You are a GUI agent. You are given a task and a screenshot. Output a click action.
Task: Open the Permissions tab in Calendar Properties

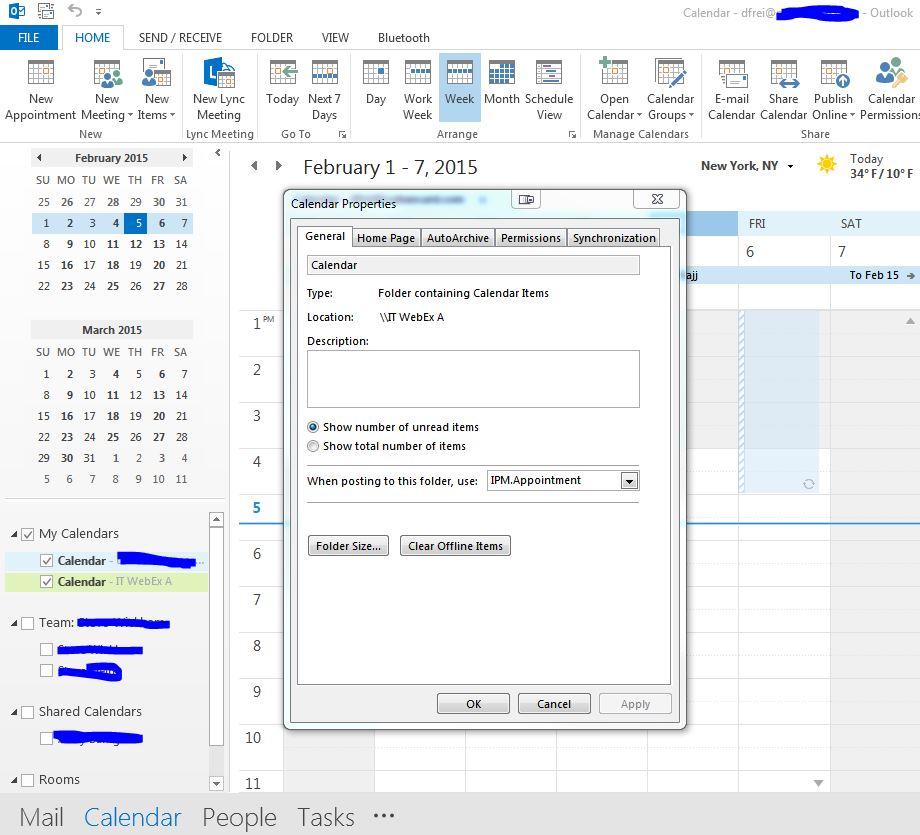[x=530, y=238]
